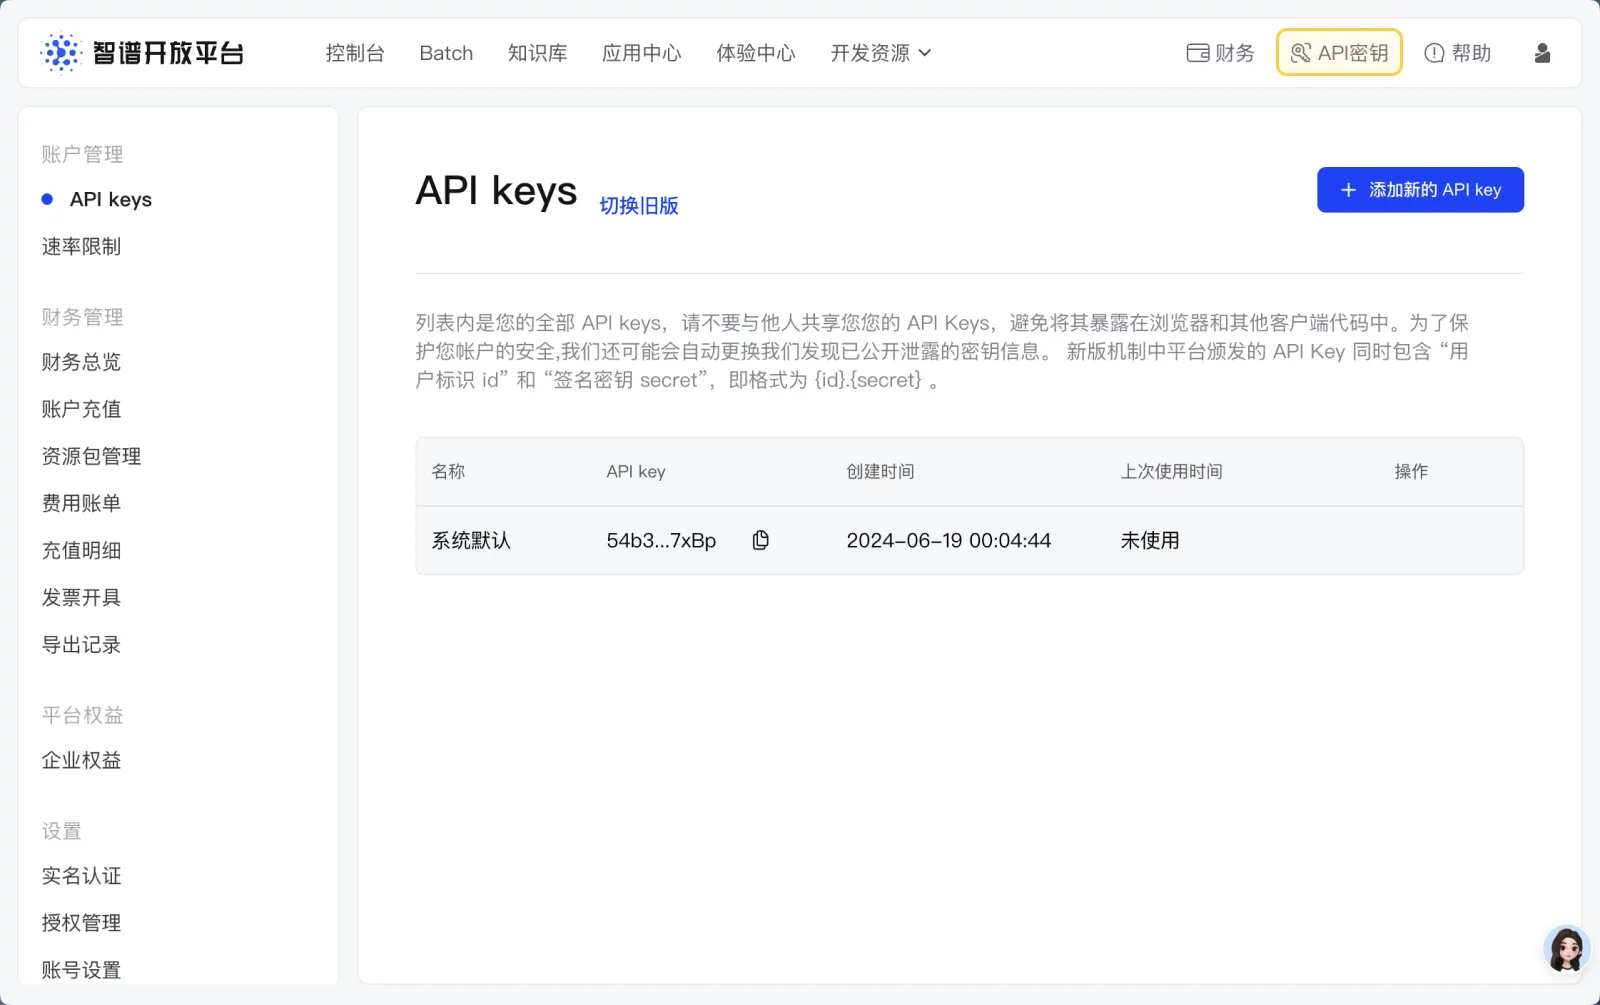
Task: Open 体验中心 from the navigation bar
Action: coord(756,53)
